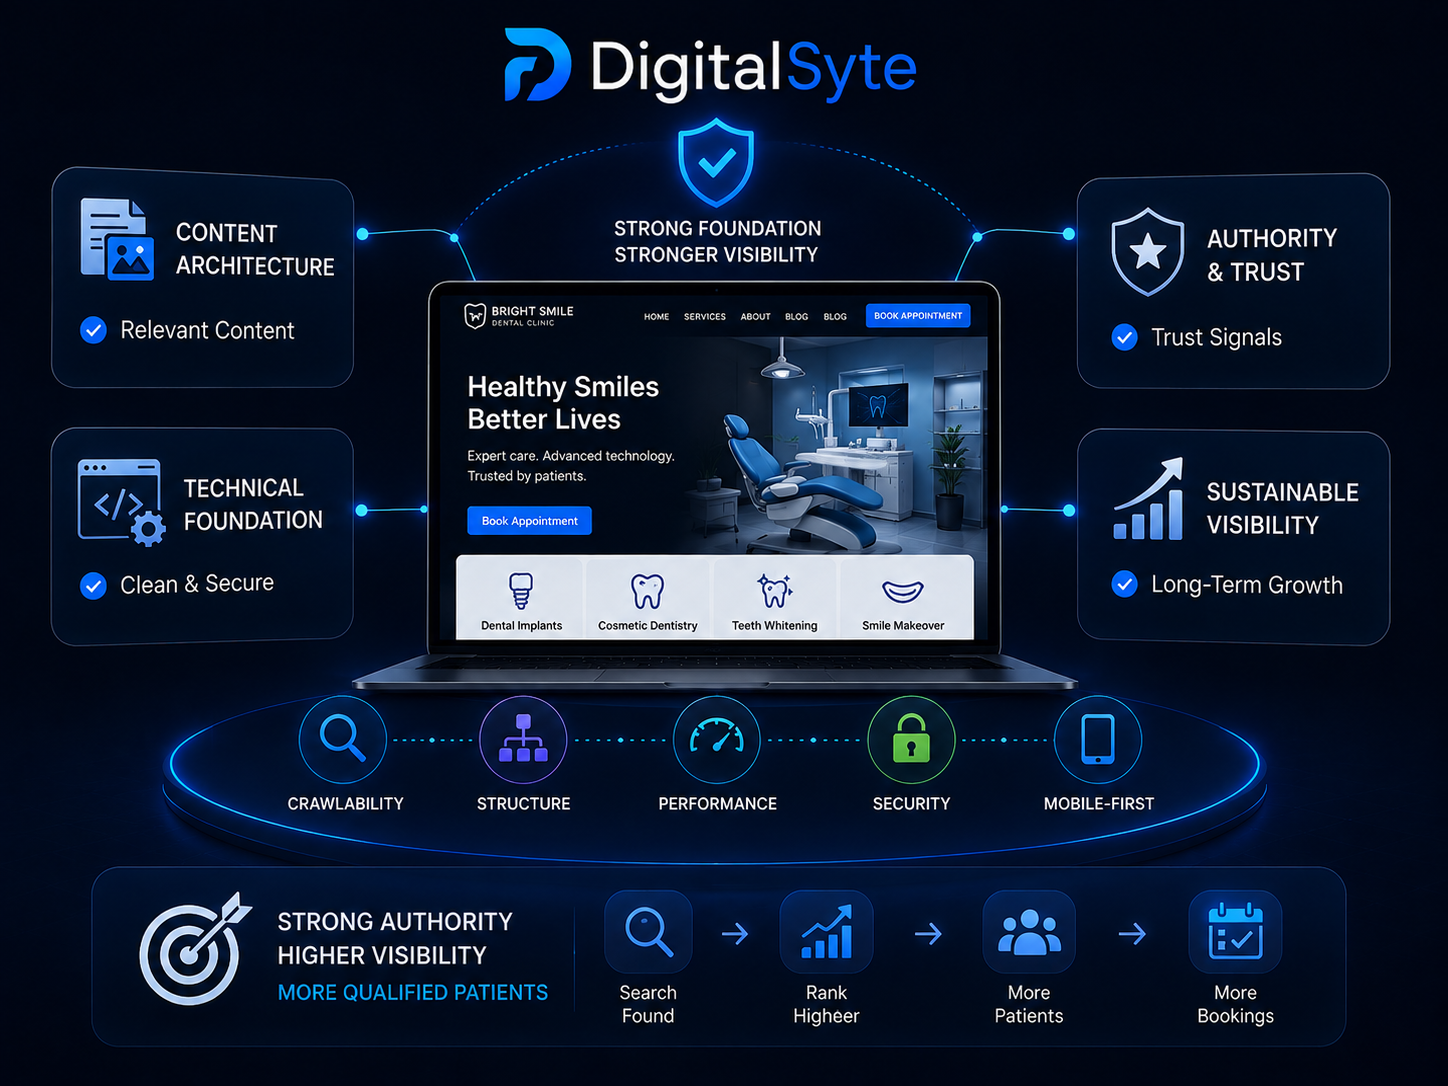This screenshot has height=1086, width=1448.
Task: Click the More Patients people icon
Action: 1029,932
